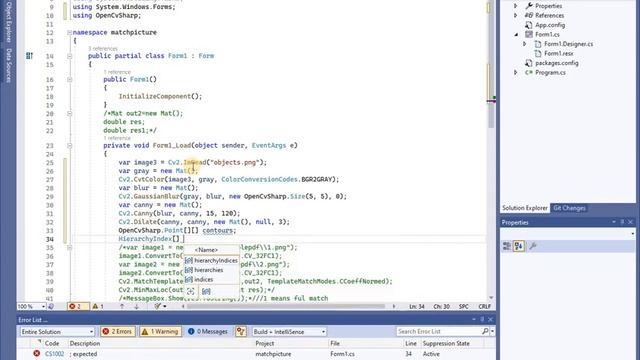The image size is (640, 360).
Task: Click the CRLF line ending indicator
Action: 484,307
